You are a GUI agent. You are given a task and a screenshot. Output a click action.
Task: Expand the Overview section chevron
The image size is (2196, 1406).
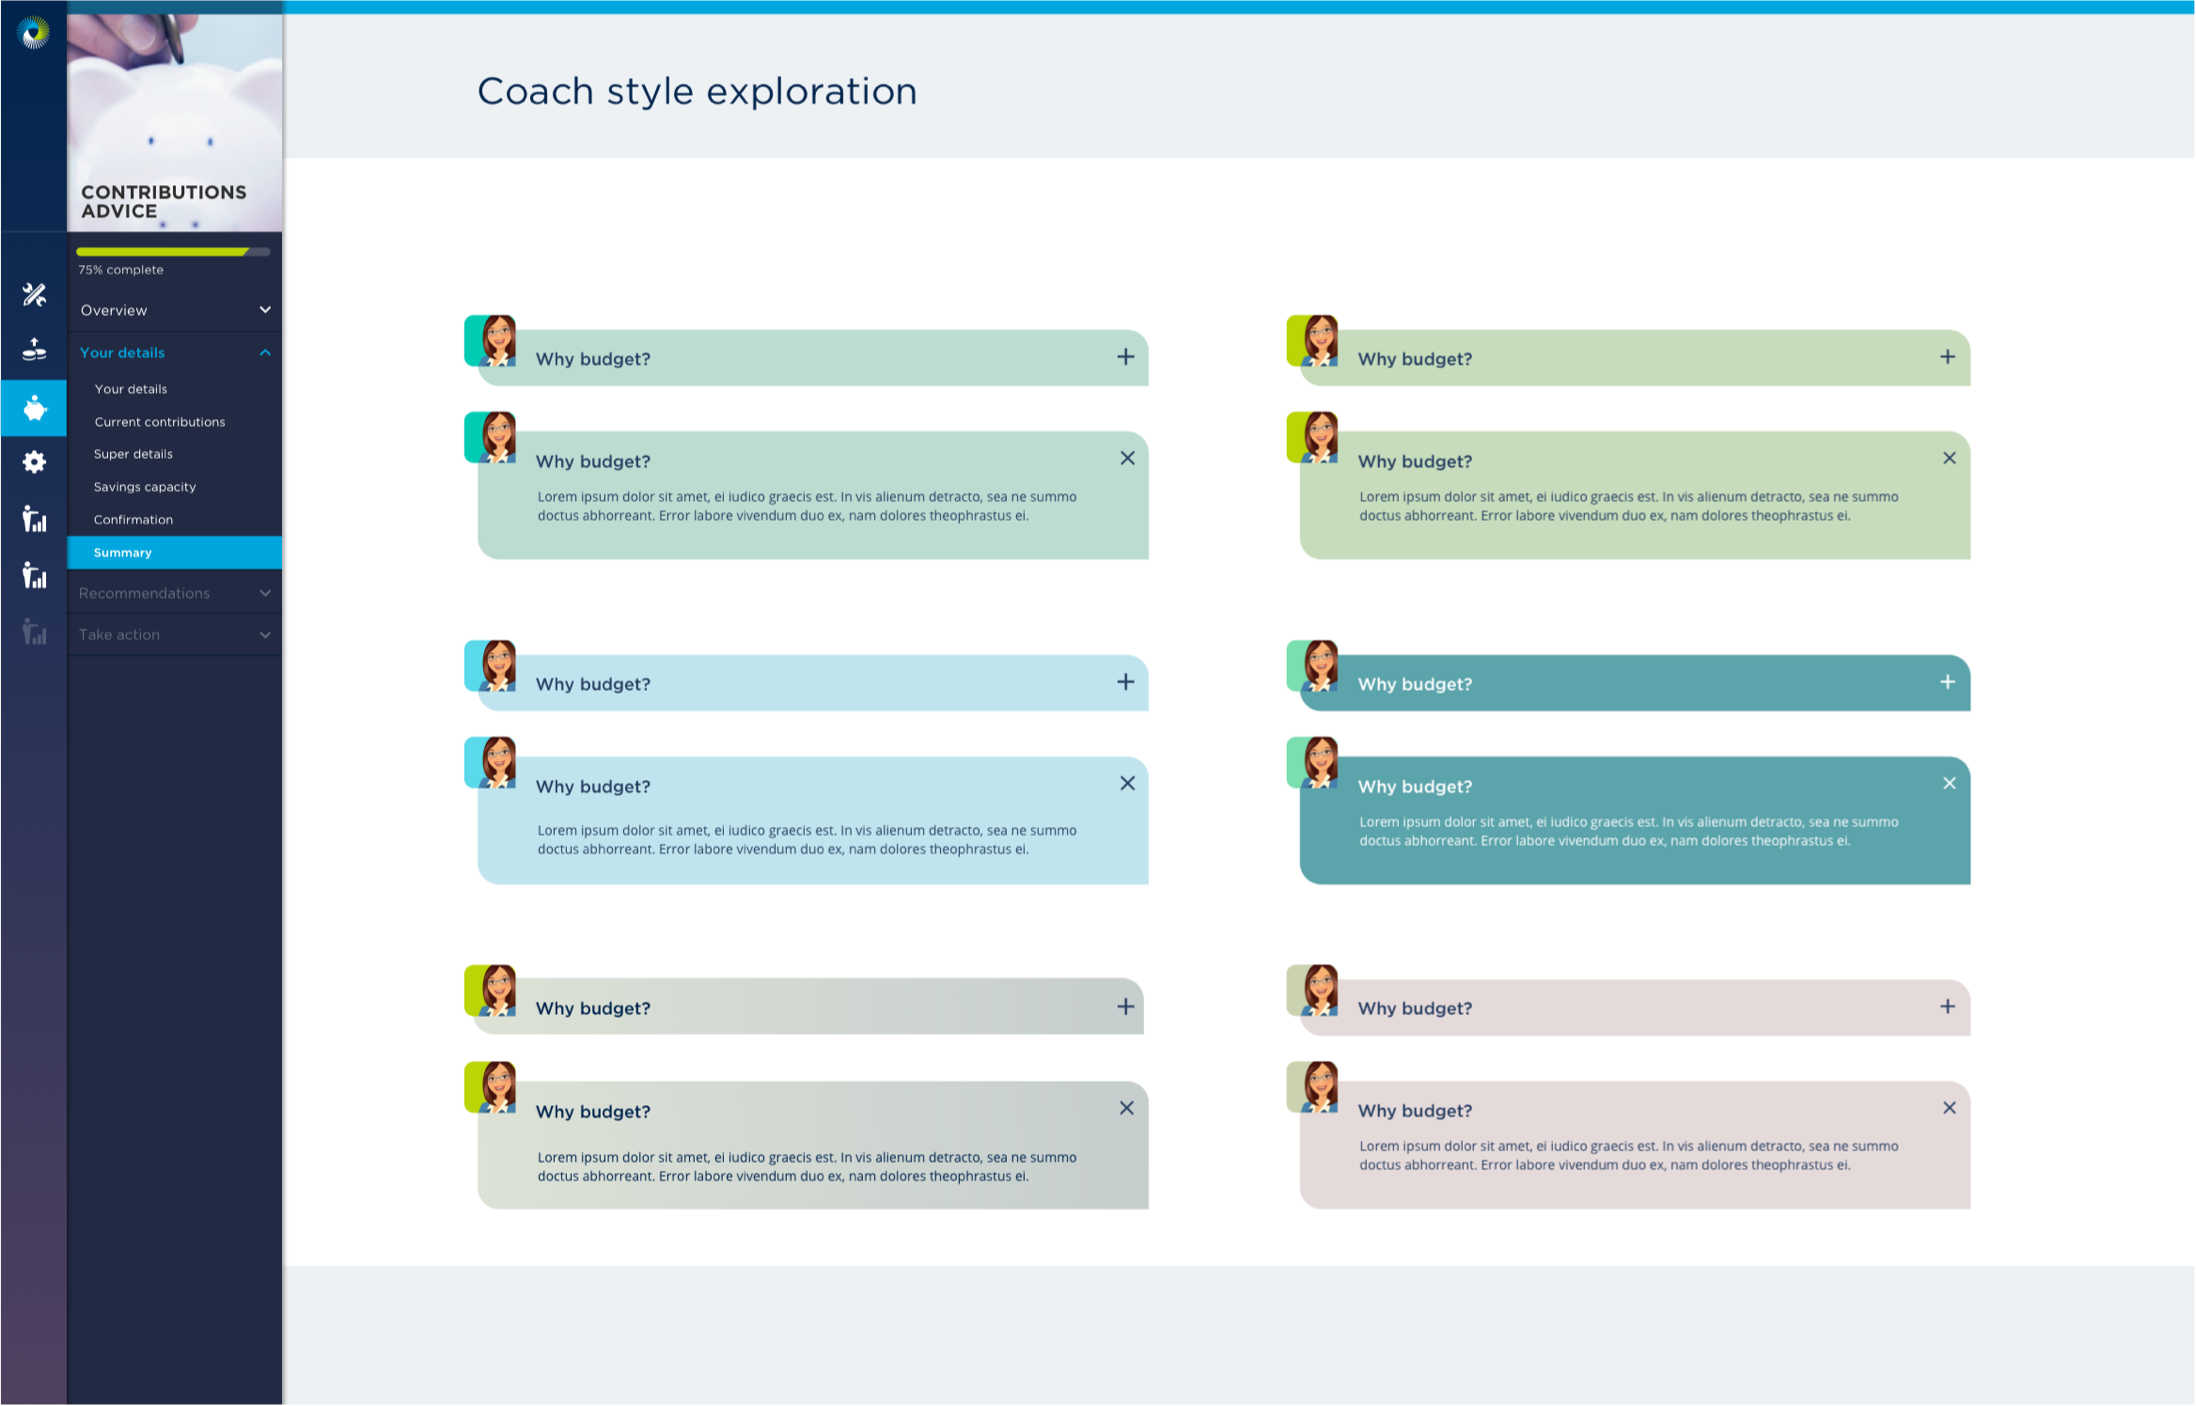click(265, 310)
